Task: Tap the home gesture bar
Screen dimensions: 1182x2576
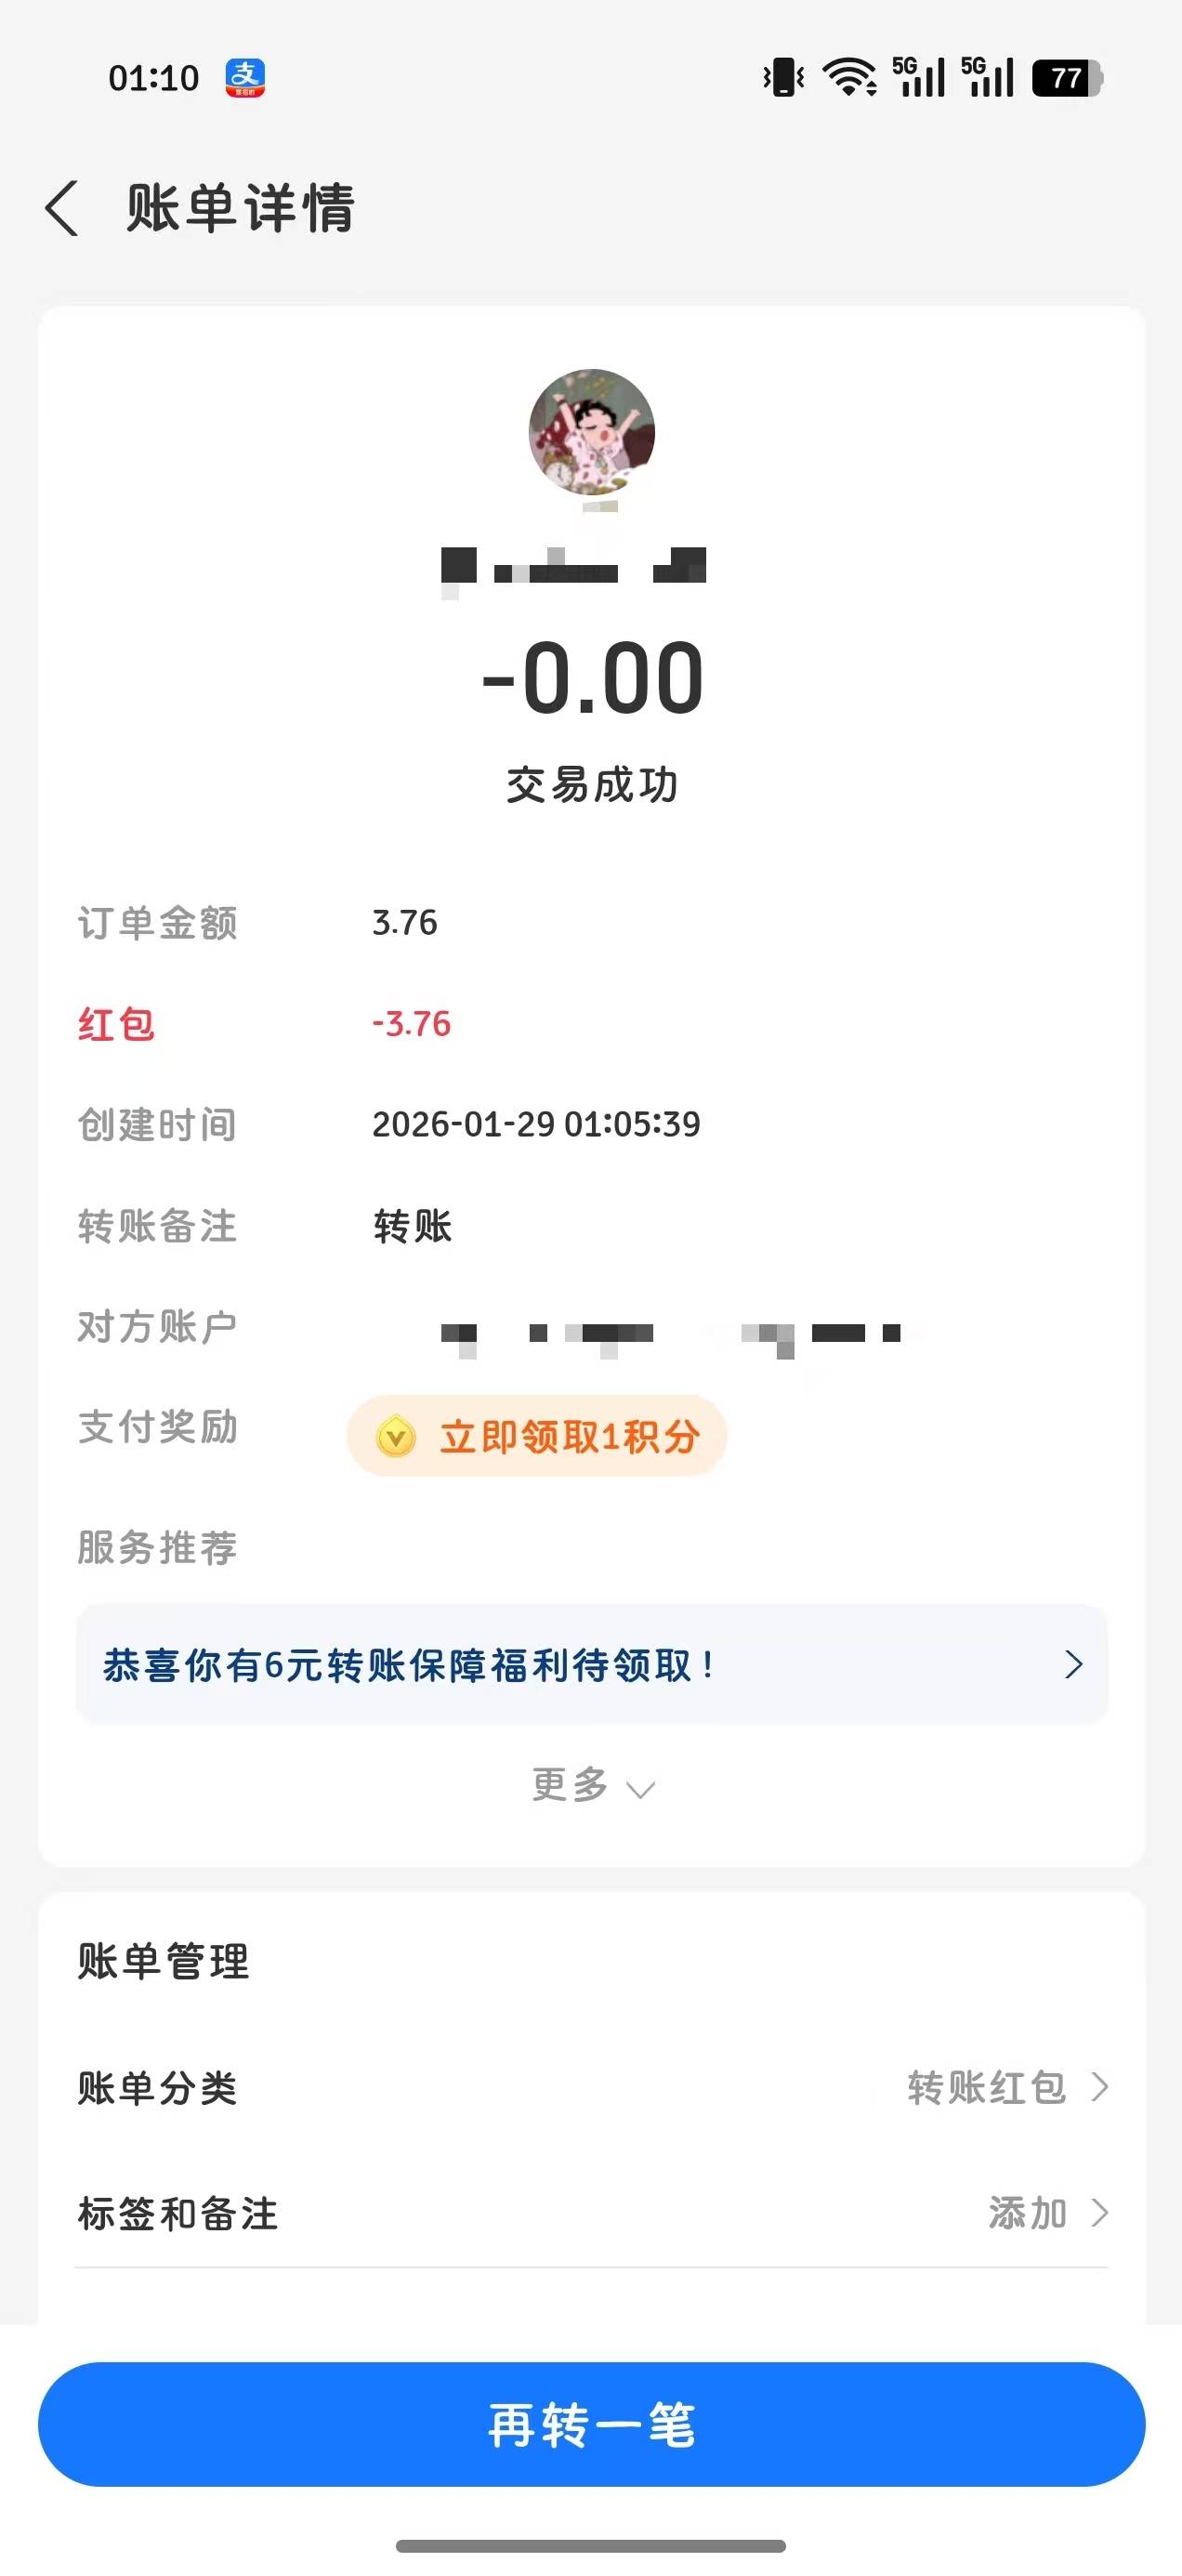Action: pos(591,2546)
